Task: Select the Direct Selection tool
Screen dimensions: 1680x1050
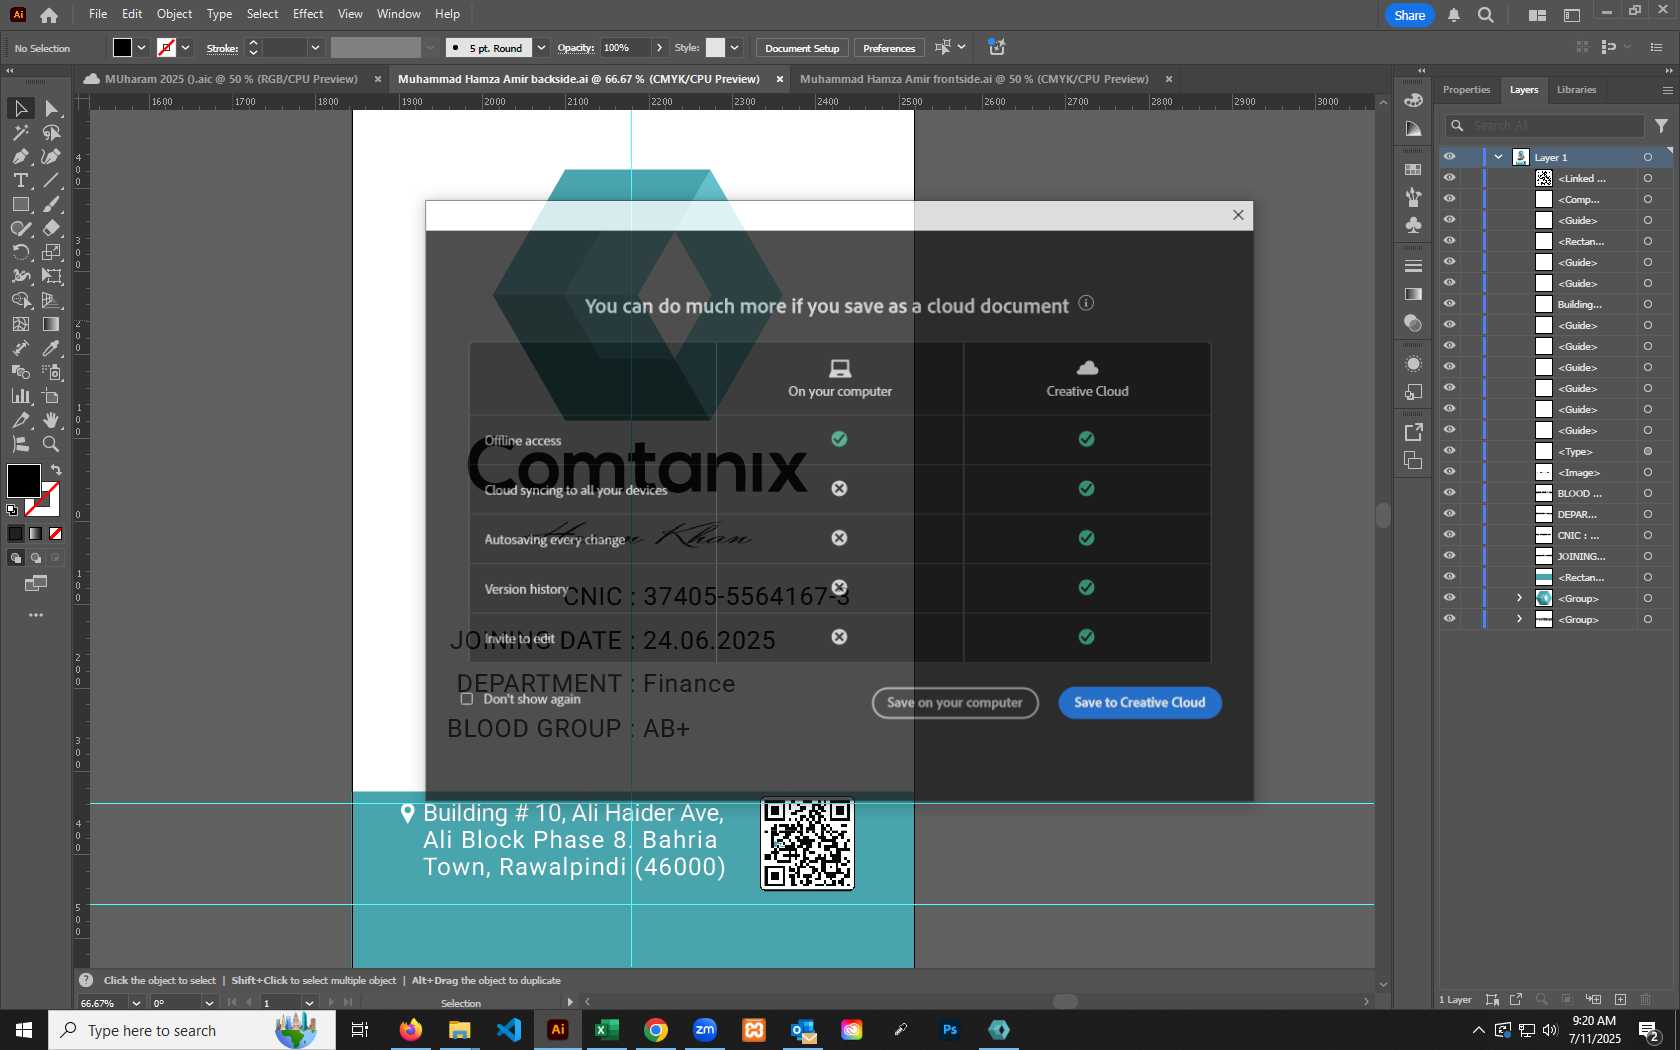Action: point(51,108)
